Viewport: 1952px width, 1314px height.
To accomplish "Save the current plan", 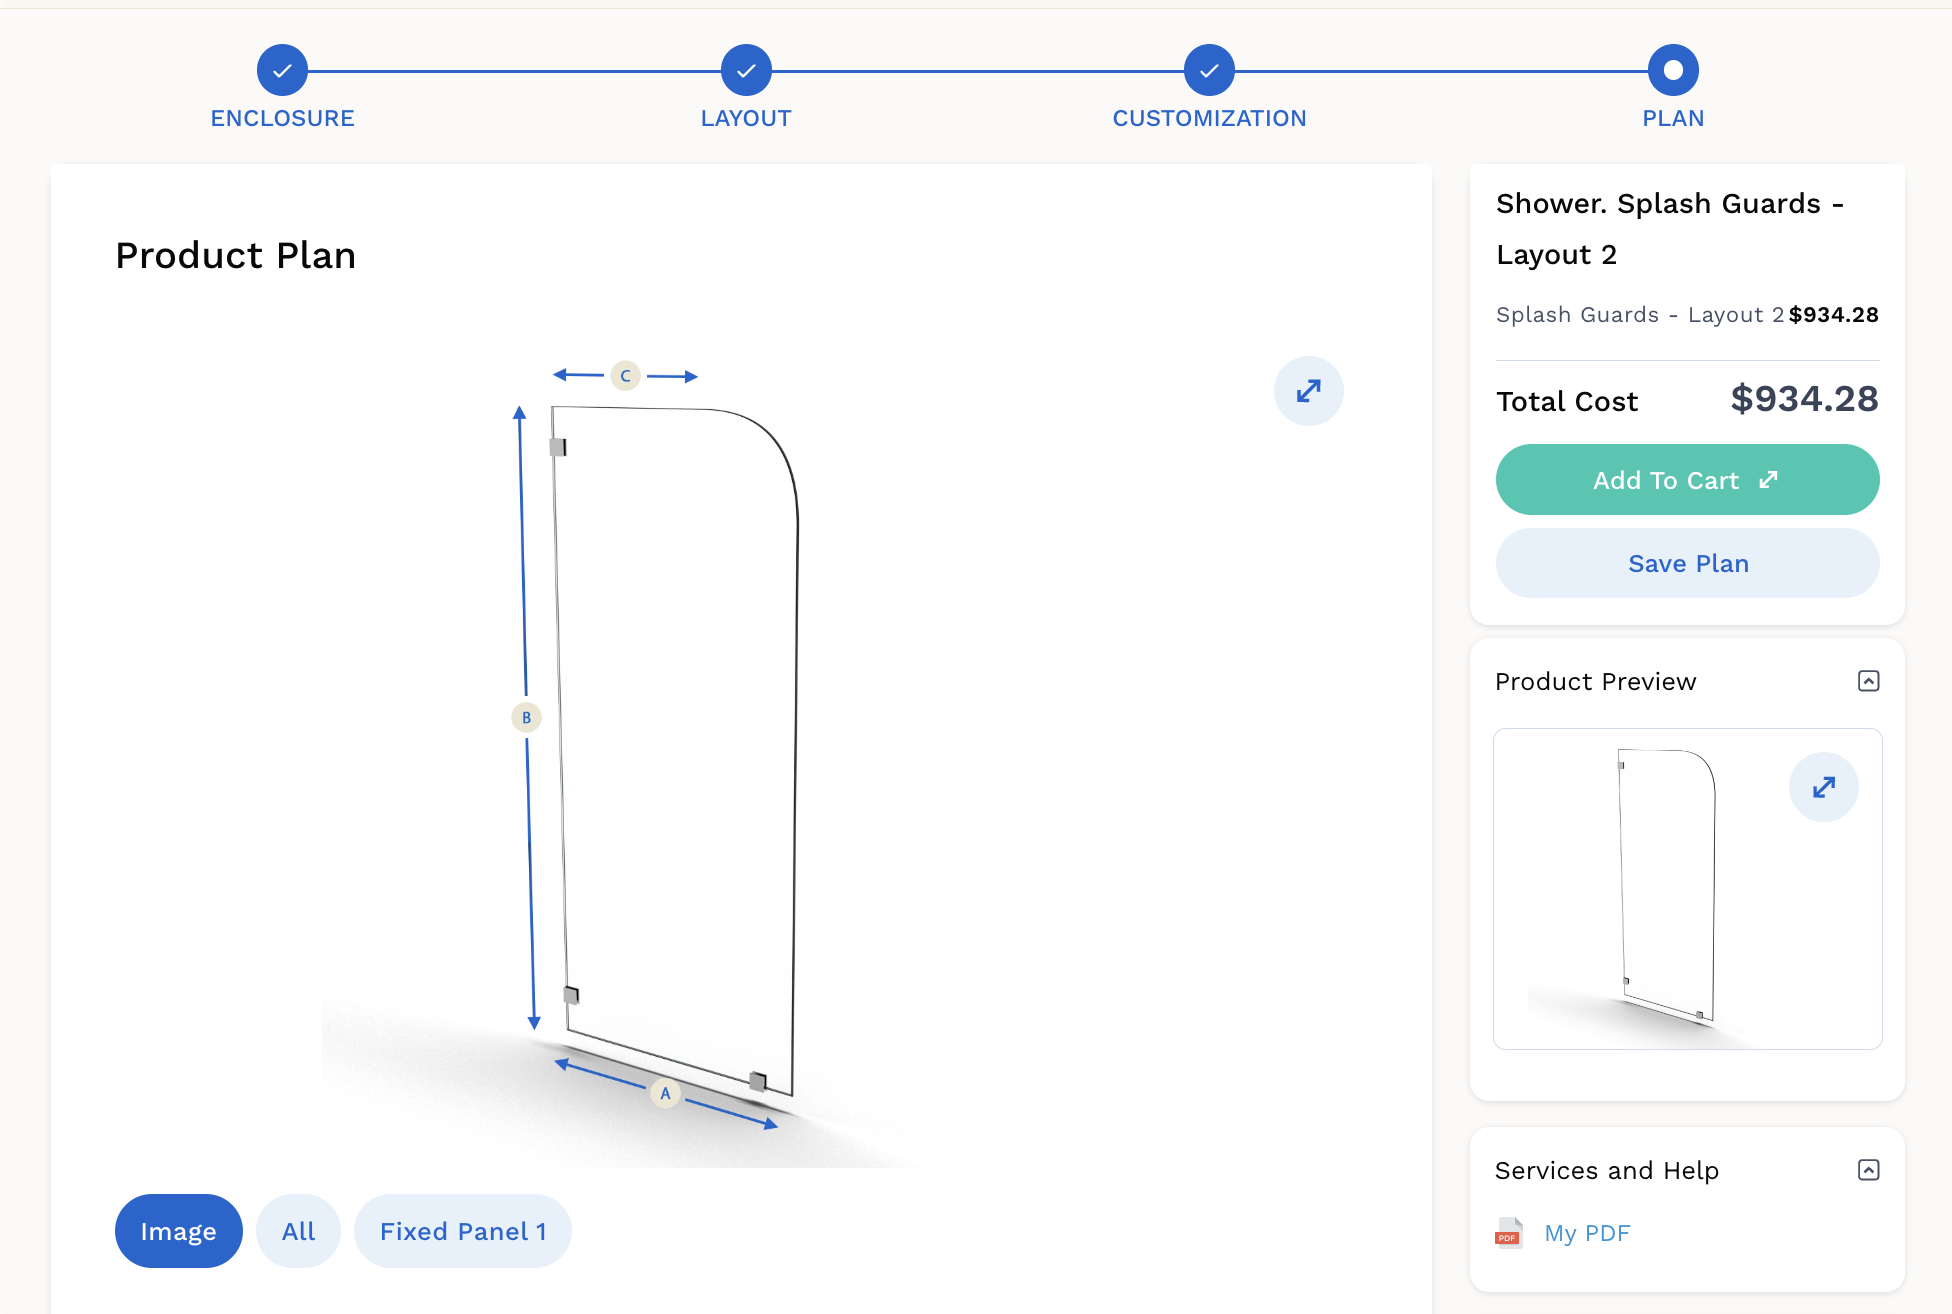I will pyautogui.click(x=1687, y=563).
